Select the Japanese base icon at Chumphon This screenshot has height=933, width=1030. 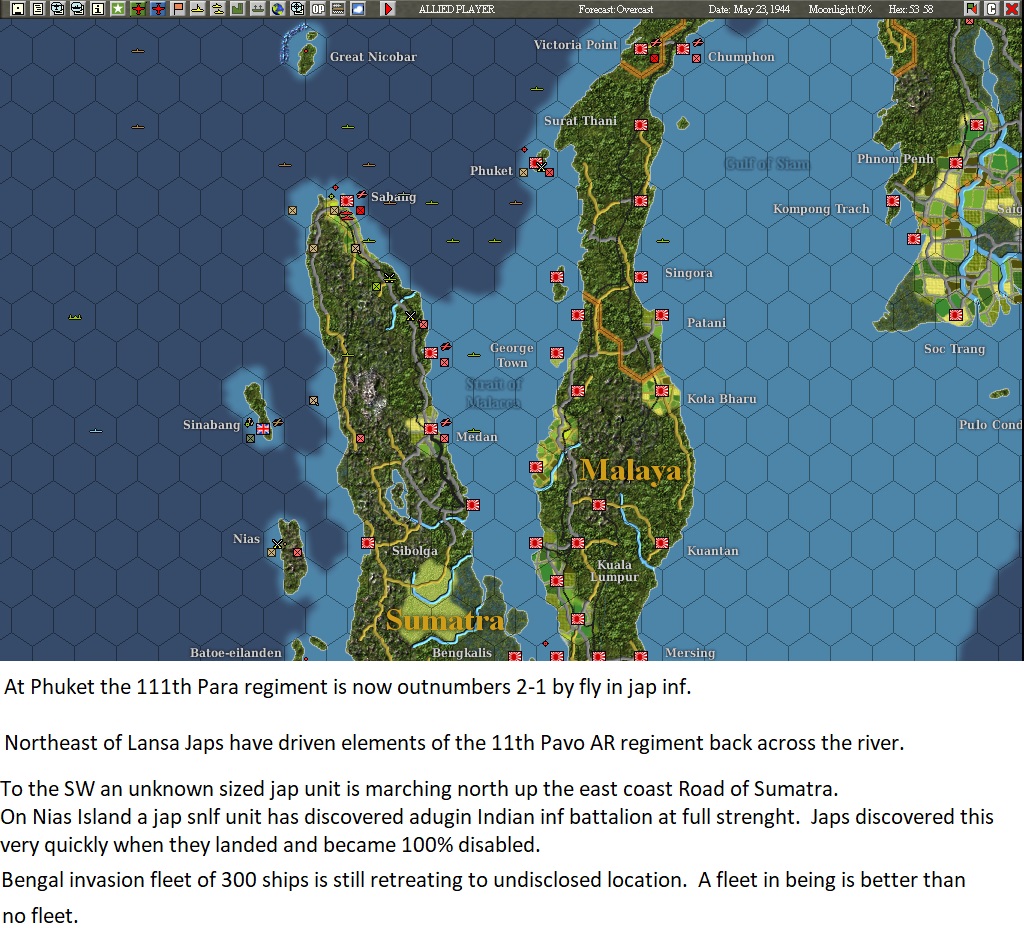(x=683, y=49)
